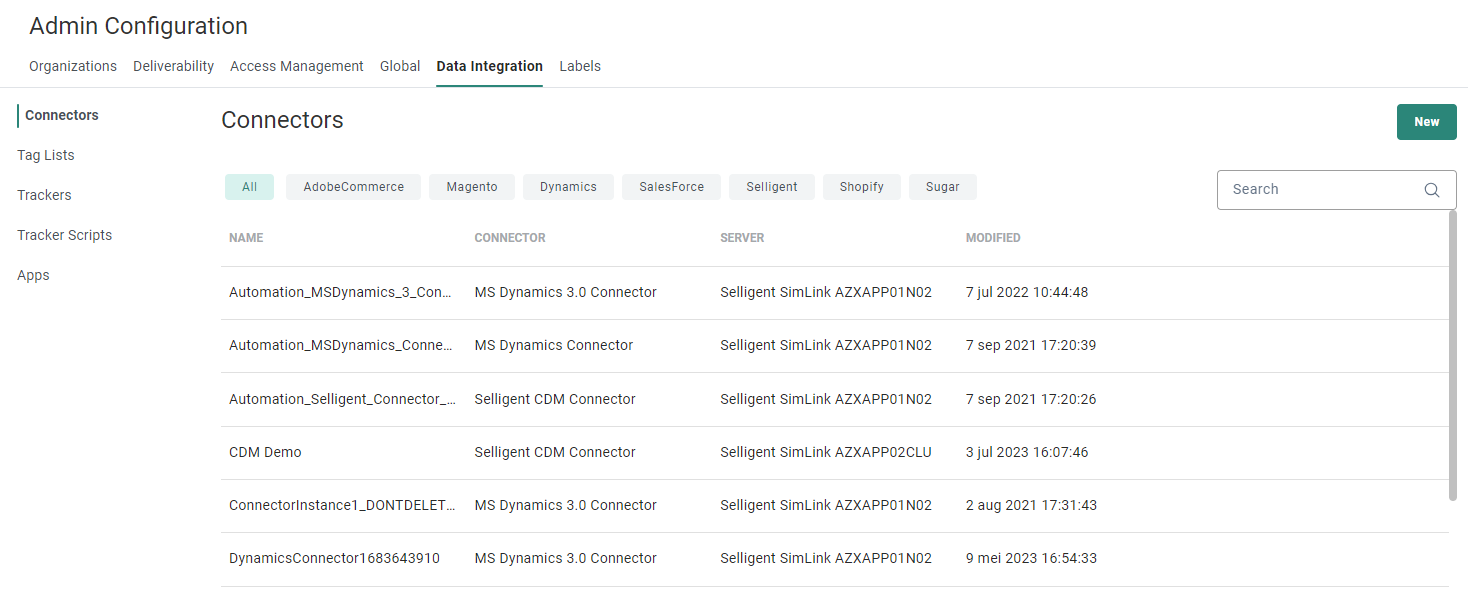The height and width of the screenshot is (589, 1468).
Task: Open the CDM Demo connector row
Action: click(x=265, y=452)
